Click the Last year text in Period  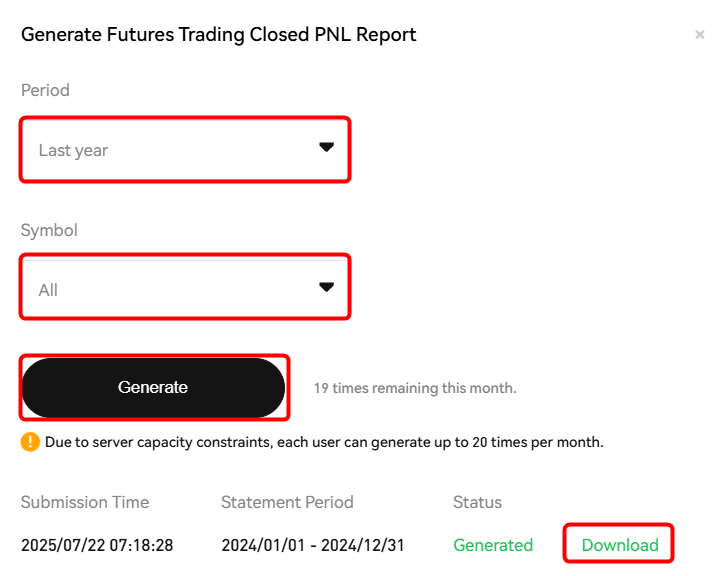[x=73, y=150]
